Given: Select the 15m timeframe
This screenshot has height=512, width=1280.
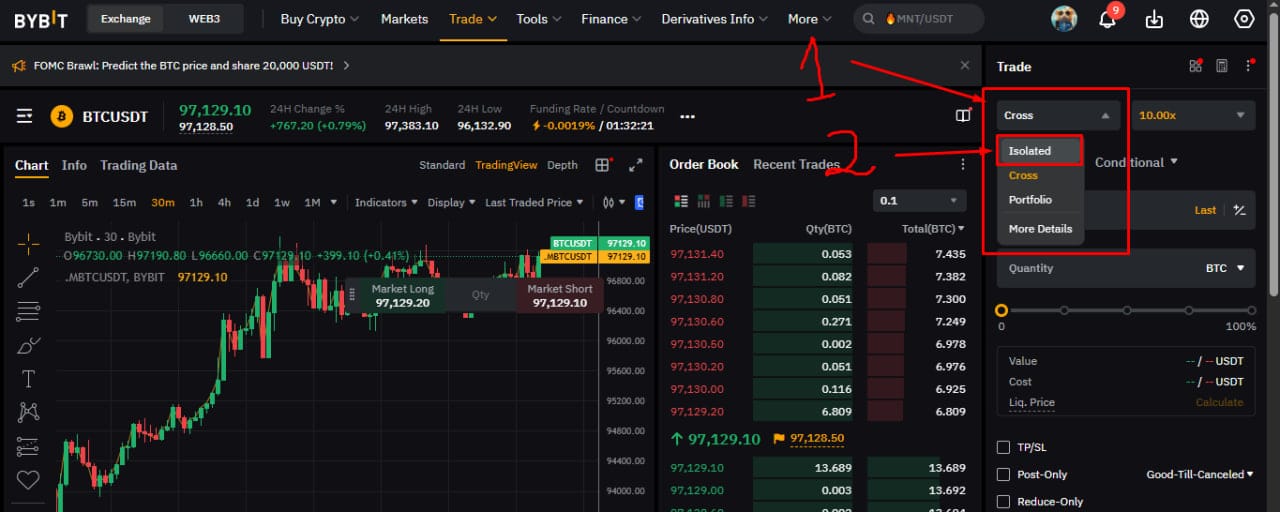Looking at the screenshot, I should [124, 202].
